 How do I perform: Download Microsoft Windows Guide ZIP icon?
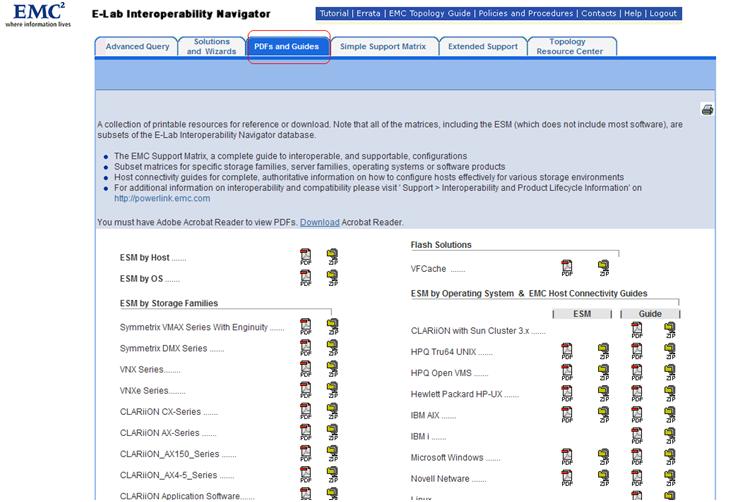[670, 457]
